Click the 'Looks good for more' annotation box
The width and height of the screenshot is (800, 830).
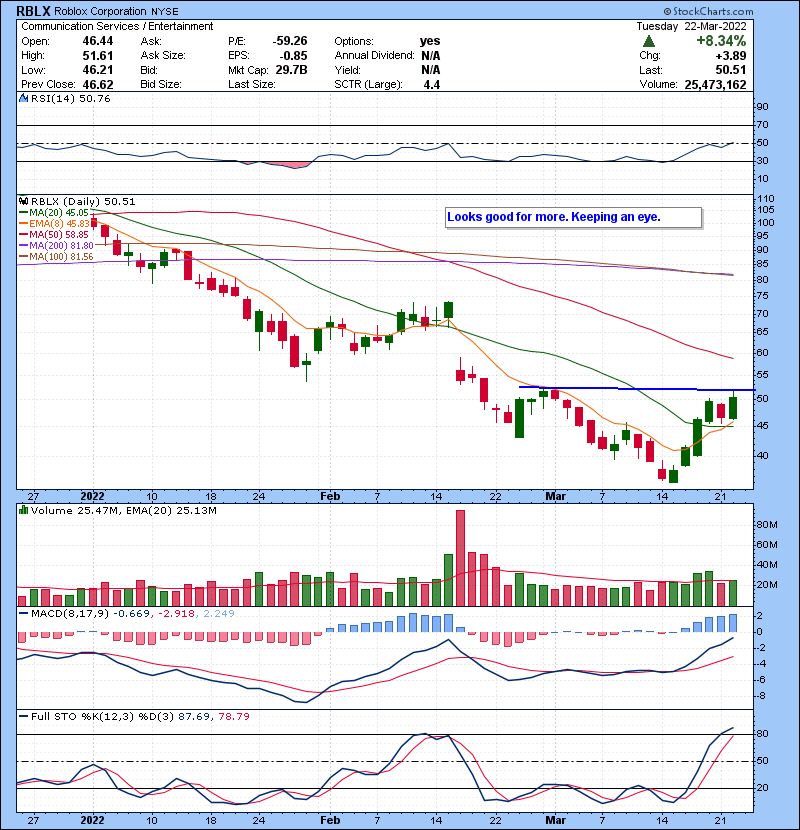point(574,218)
